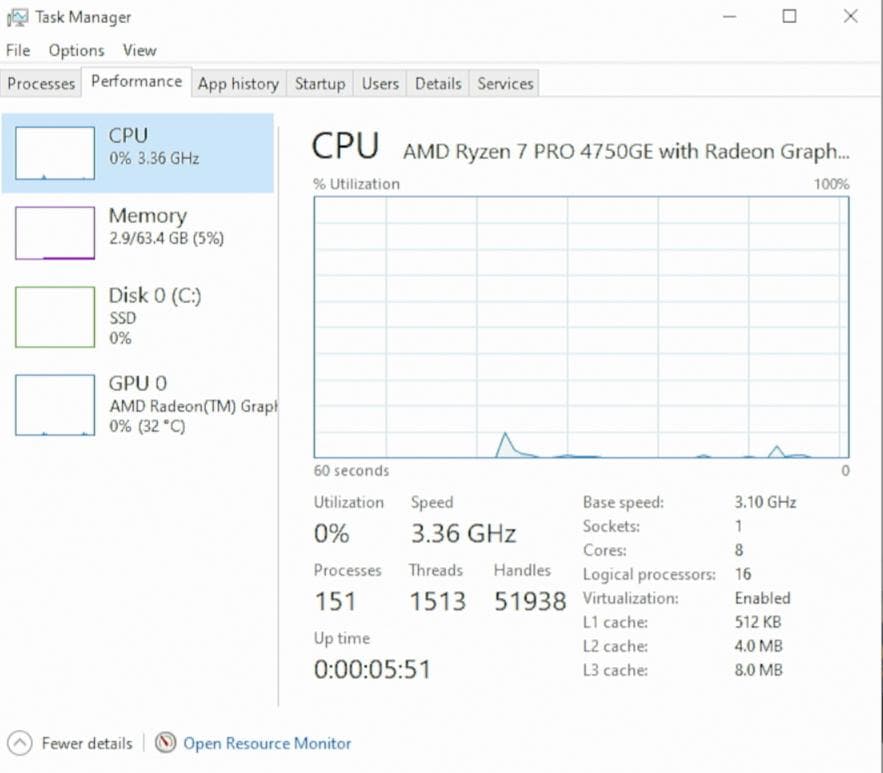Click the CPU mini graph icon in sidebar

coord(53,153)
